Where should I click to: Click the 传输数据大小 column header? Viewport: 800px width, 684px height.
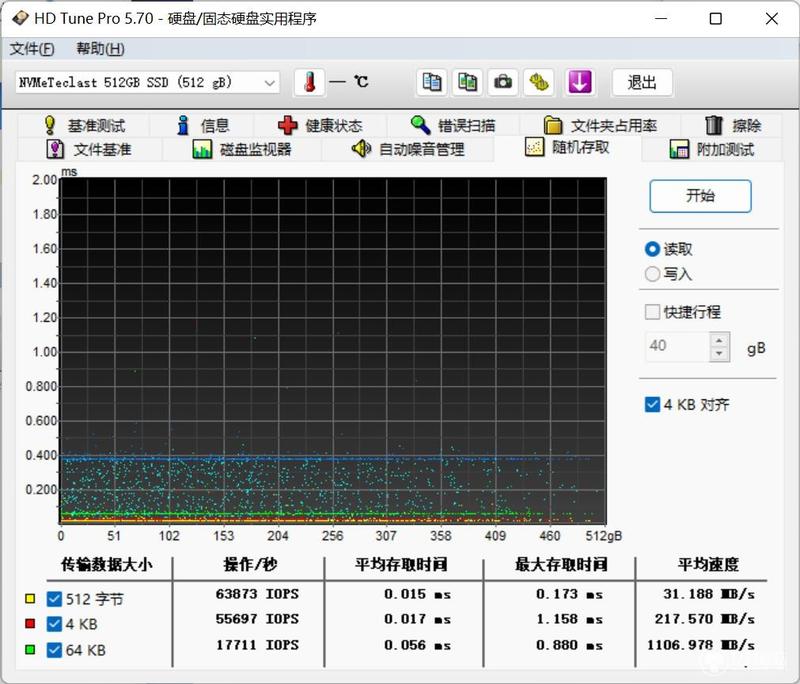coord(107,565)
